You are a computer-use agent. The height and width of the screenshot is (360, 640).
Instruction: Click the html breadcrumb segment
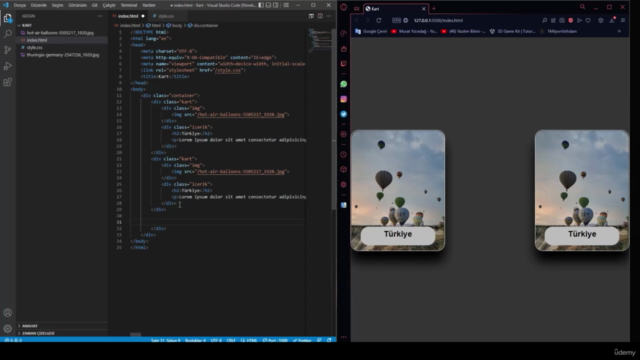pos(153,25)
